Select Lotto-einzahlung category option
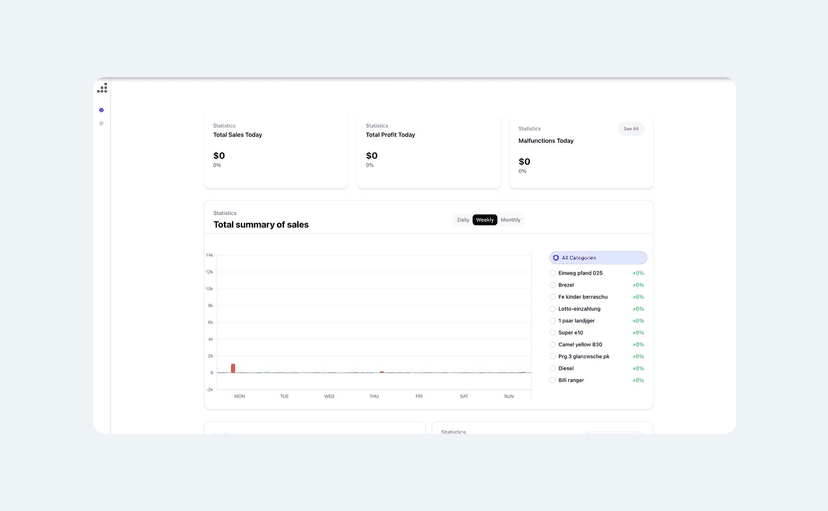Viewport: 828px width, 511px height. coord(553,309)
